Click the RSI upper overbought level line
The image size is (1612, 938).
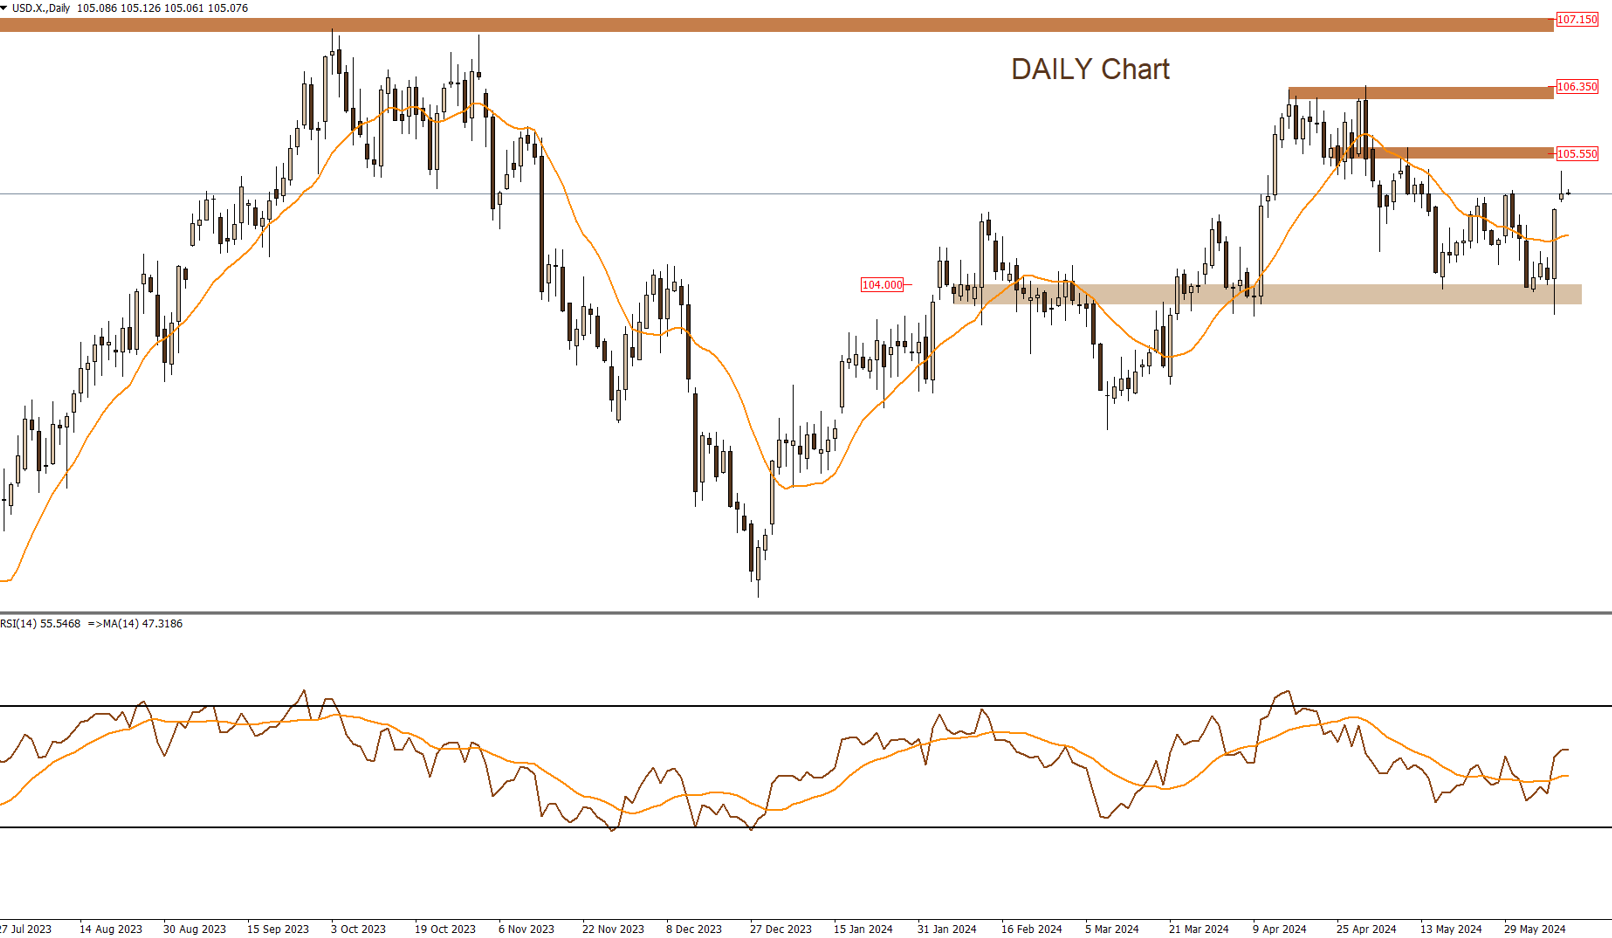(x=800, y=707)
